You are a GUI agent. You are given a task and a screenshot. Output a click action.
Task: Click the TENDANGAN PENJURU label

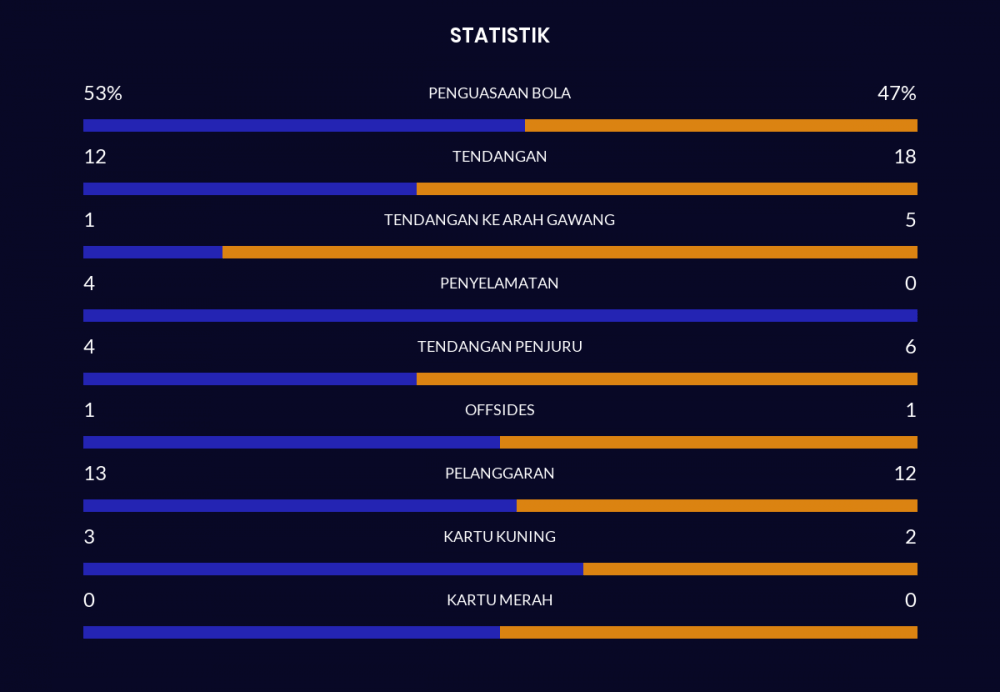point(499,347)
